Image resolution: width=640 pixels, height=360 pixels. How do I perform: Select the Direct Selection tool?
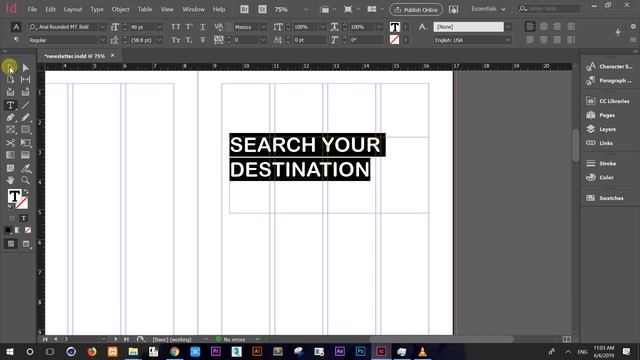(25, 68)
